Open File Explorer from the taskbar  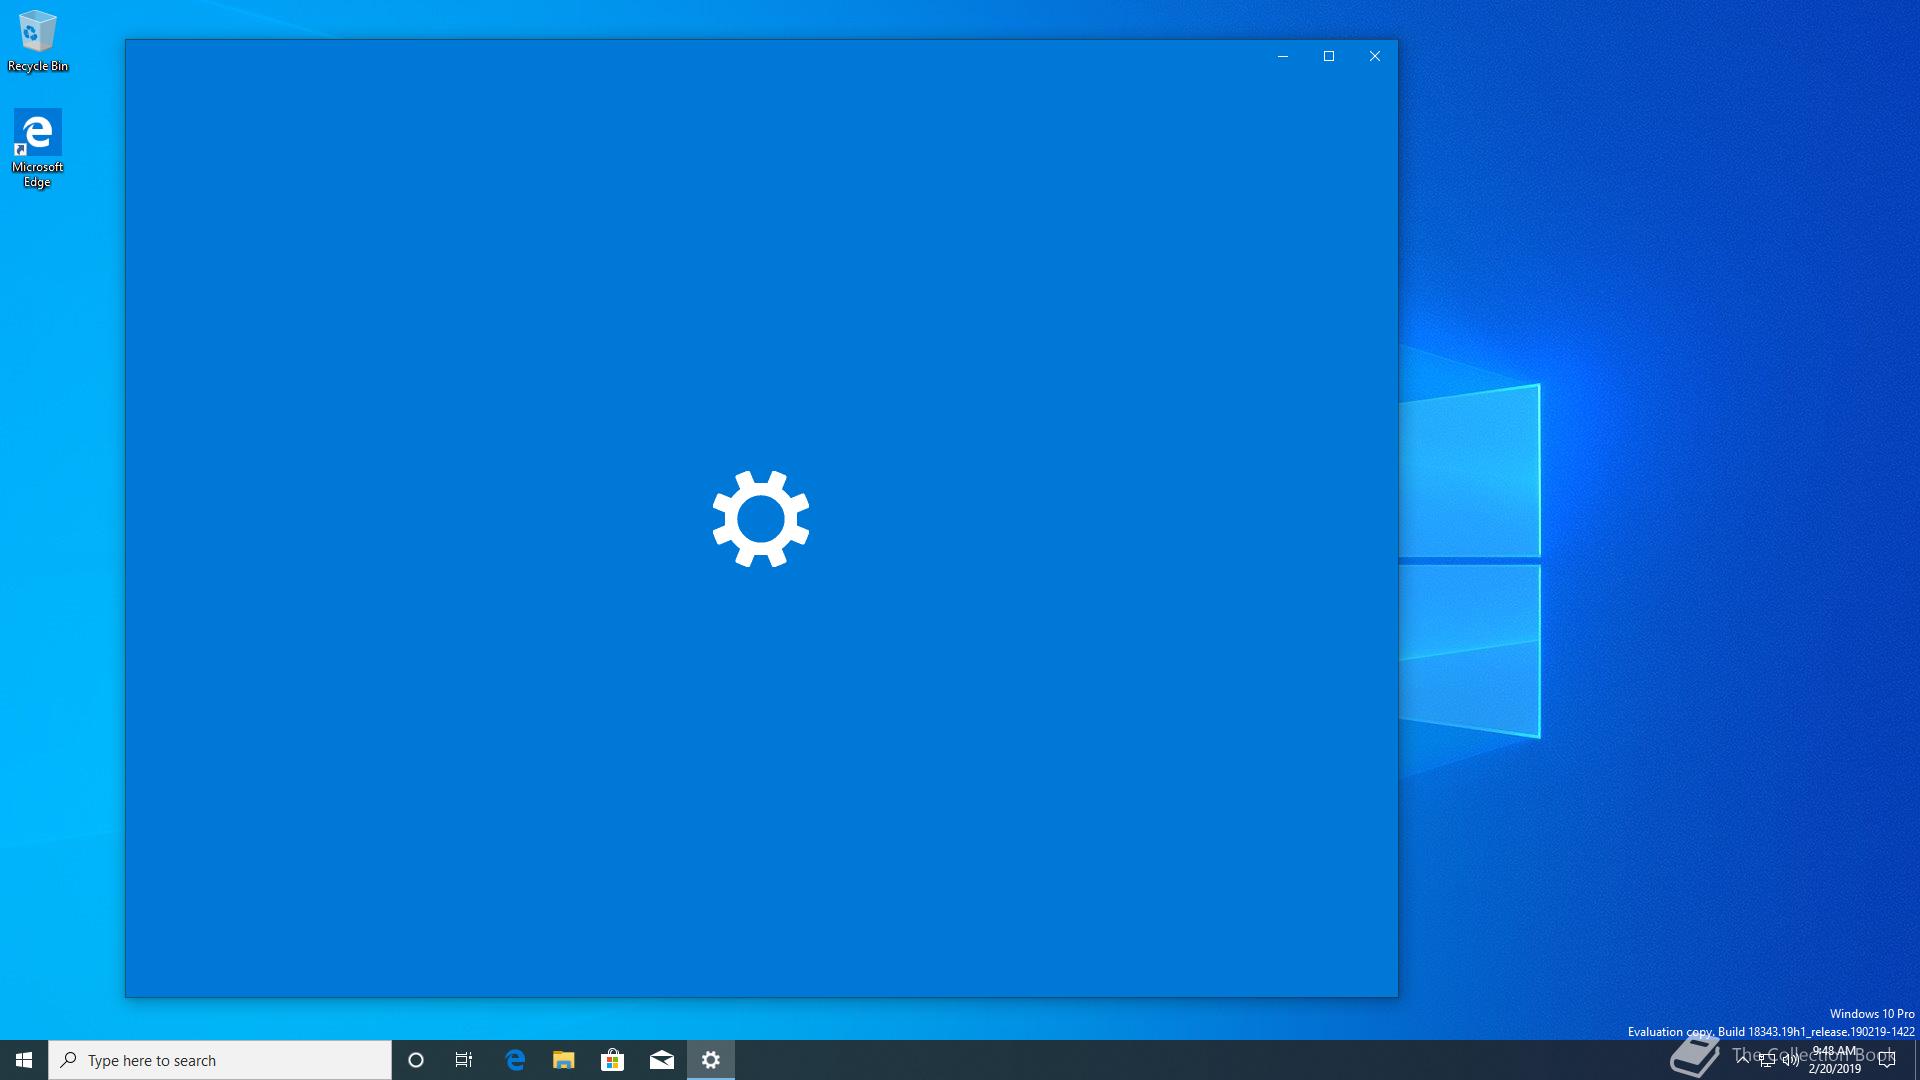click(564, 1060)
